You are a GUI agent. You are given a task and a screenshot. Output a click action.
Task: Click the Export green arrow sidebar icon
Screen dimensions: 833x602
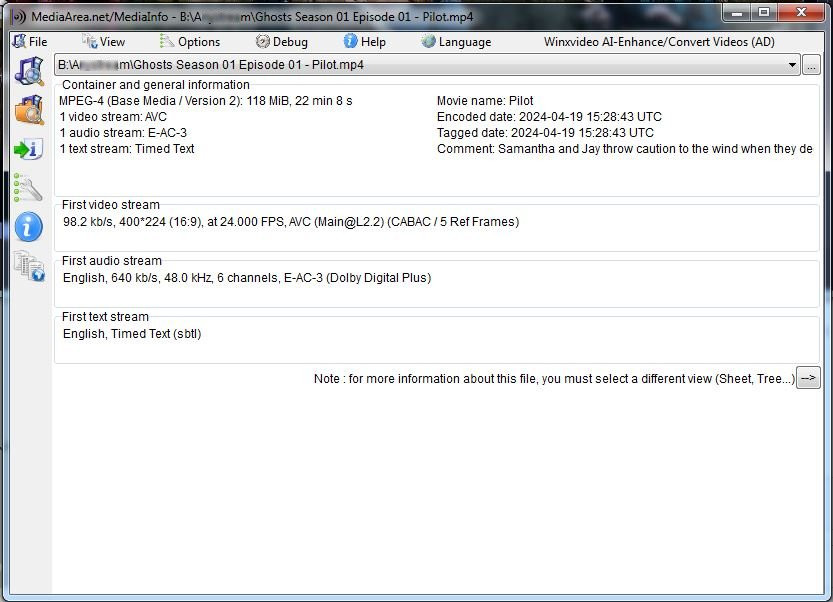[x=29, y=149]
